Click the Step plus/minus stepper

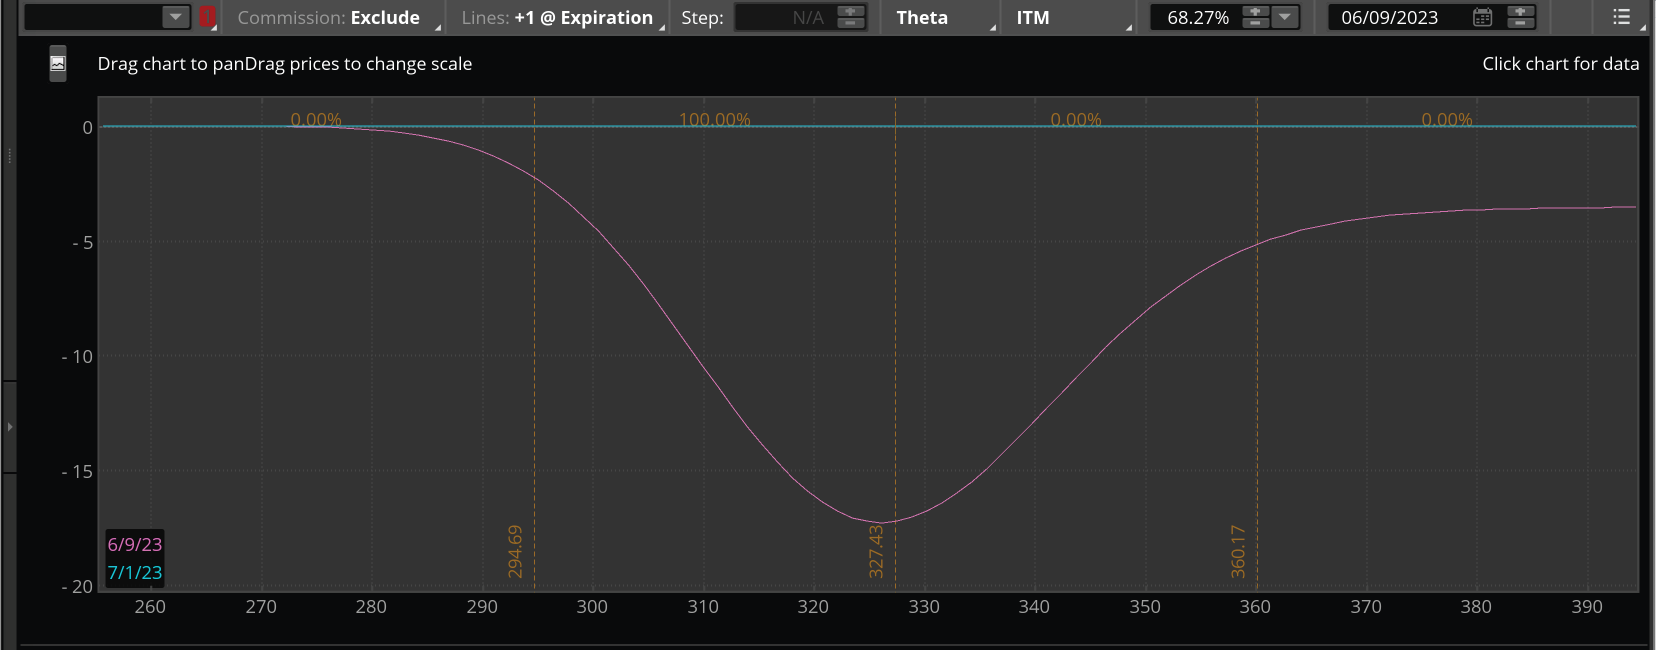click(850, 17)
